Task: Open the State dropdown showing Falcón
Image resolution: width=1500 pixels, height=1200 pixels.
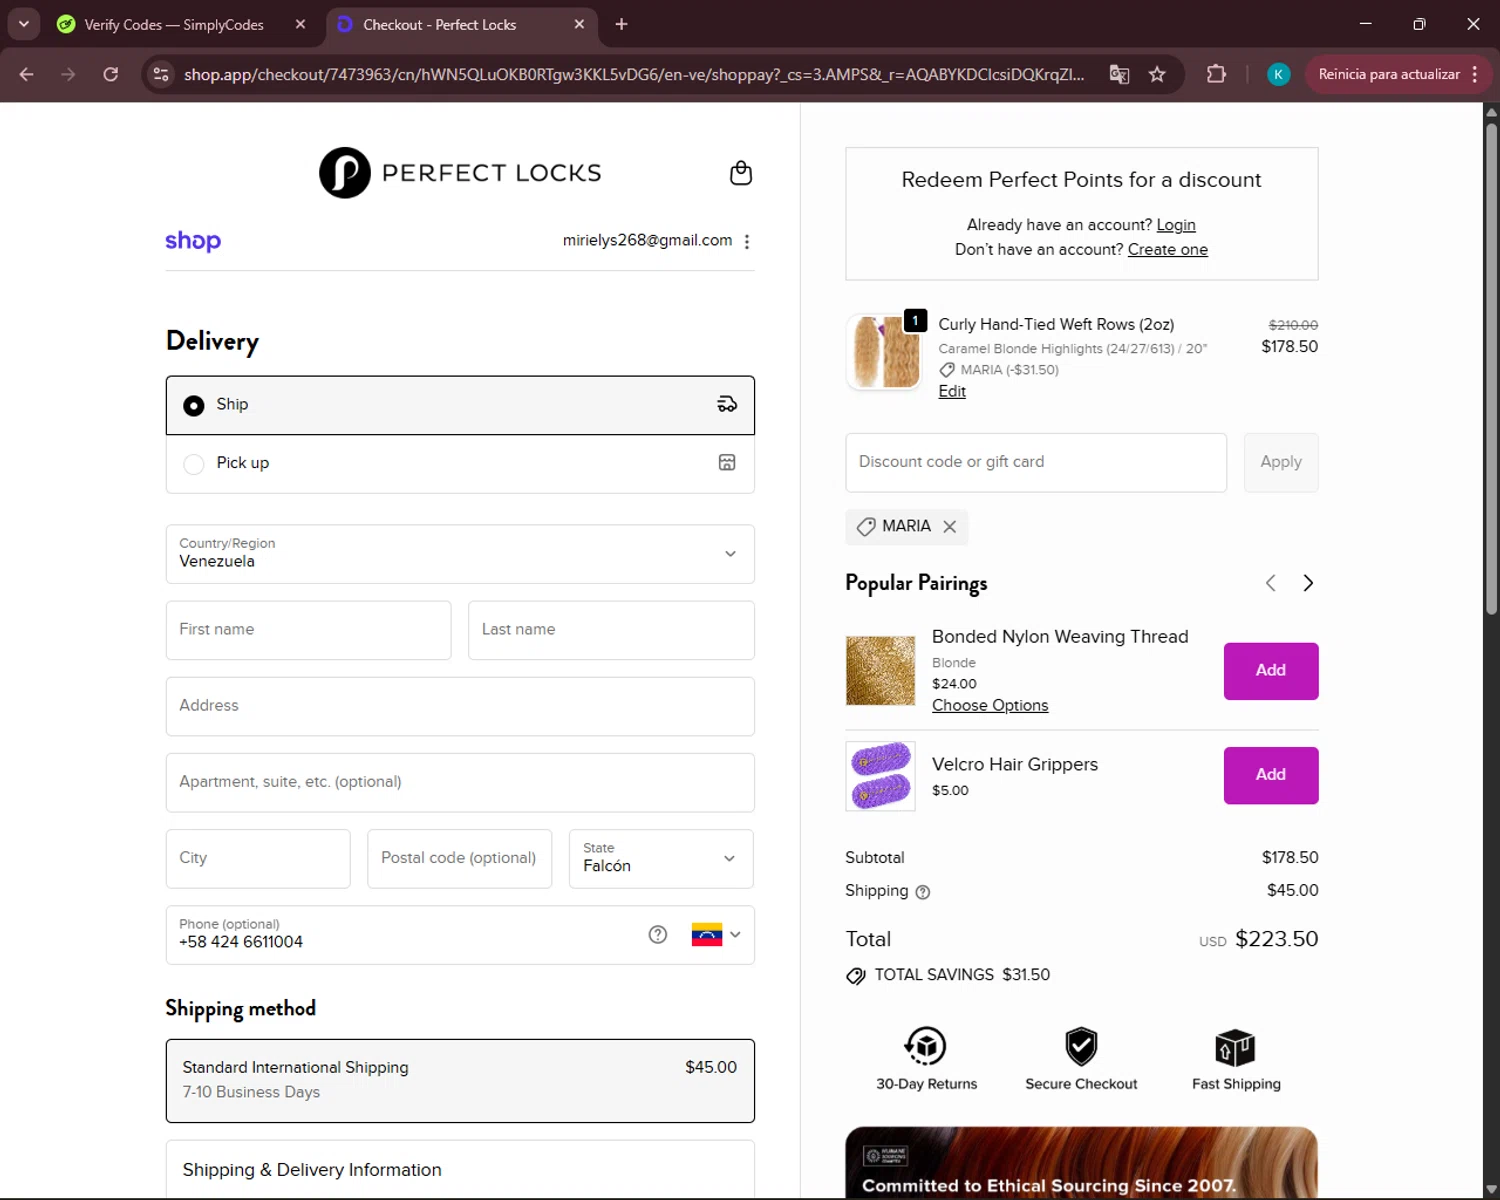Action: tap(661, 858)
